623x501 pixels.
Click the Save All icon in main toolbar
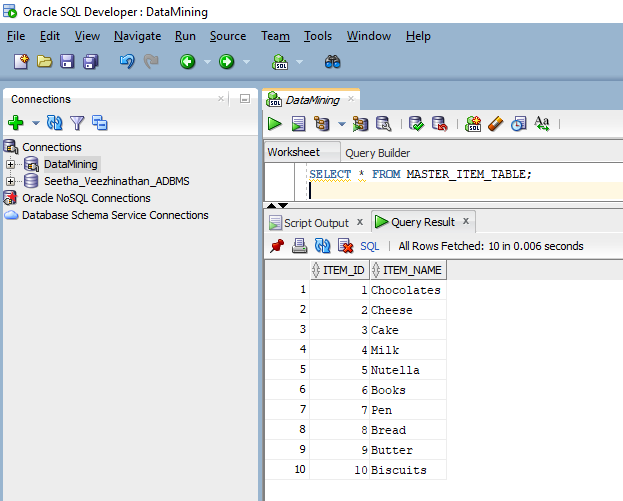pos(91,62)
